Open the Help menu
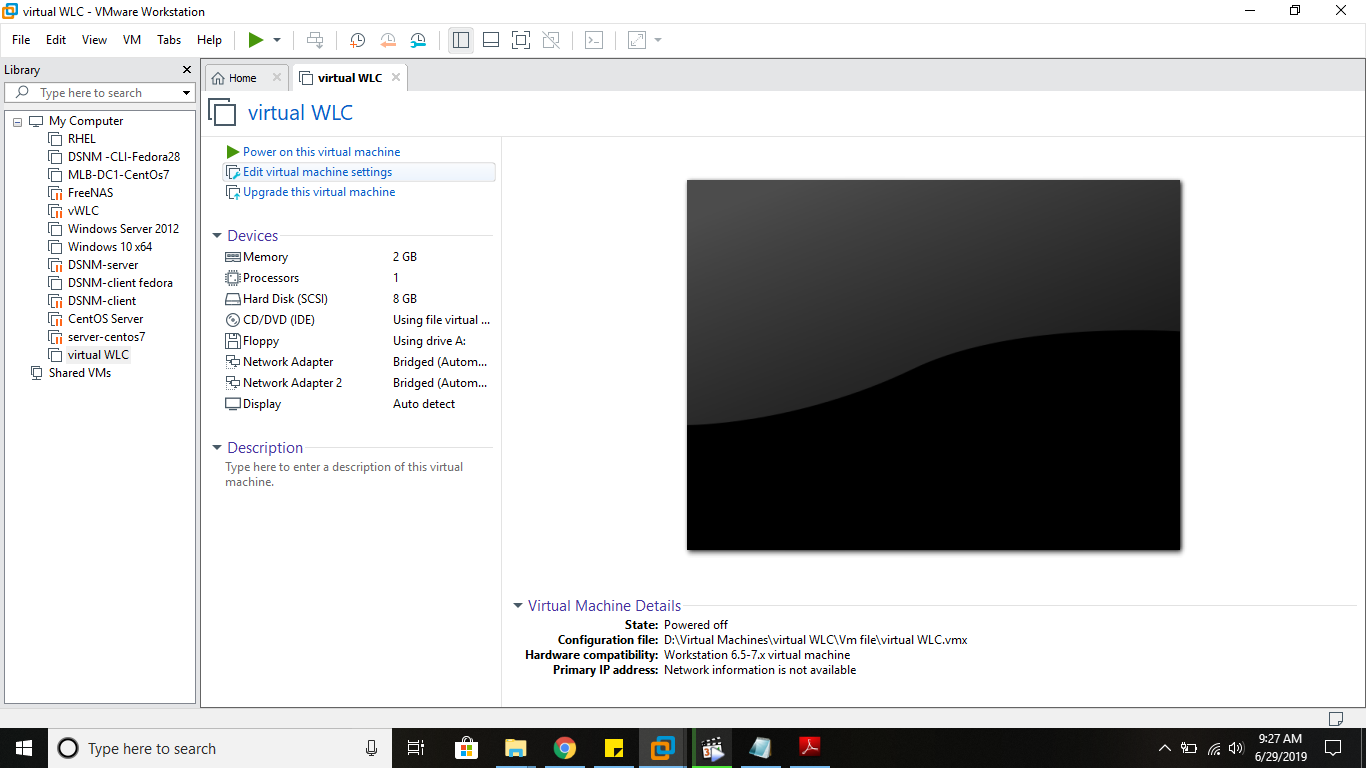The image size is (1366, 768). point(209,40)
